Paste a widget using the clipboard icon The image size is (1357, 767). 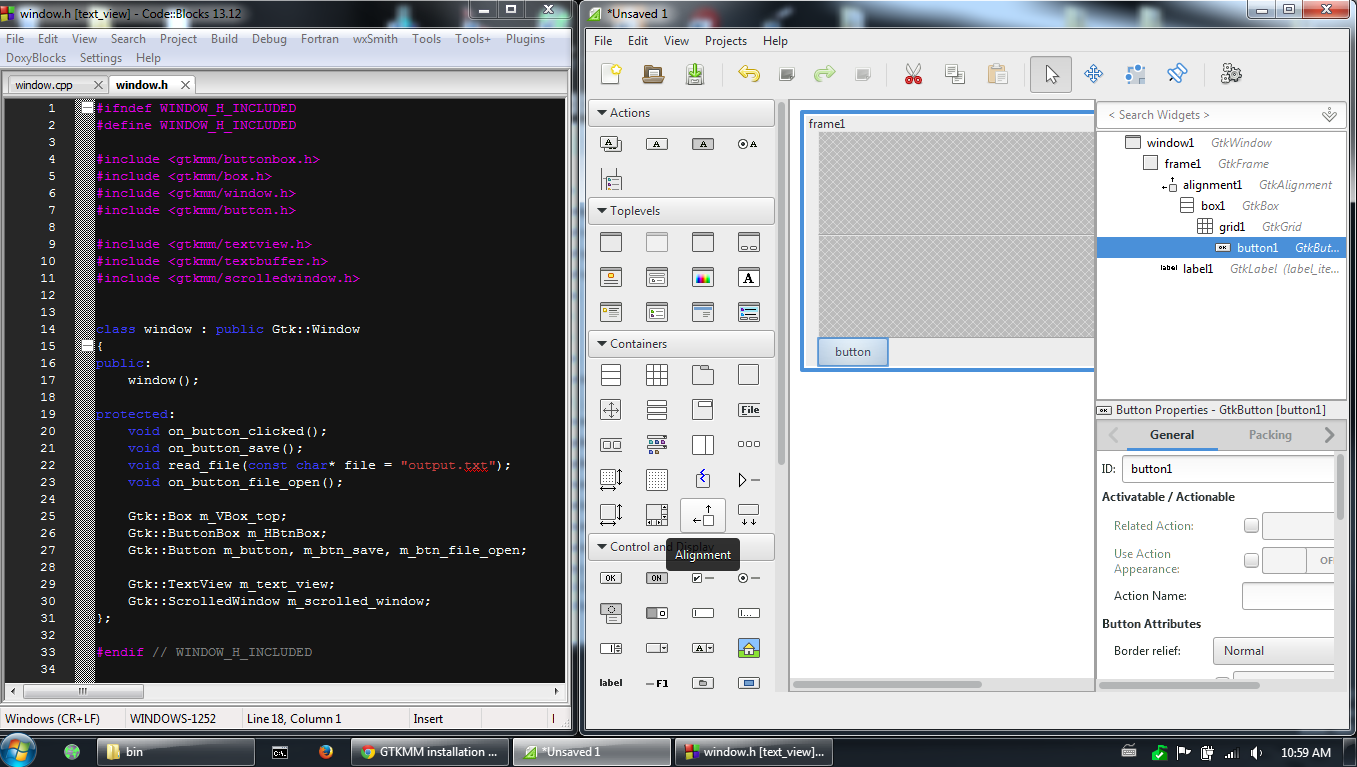pos(996,74)
